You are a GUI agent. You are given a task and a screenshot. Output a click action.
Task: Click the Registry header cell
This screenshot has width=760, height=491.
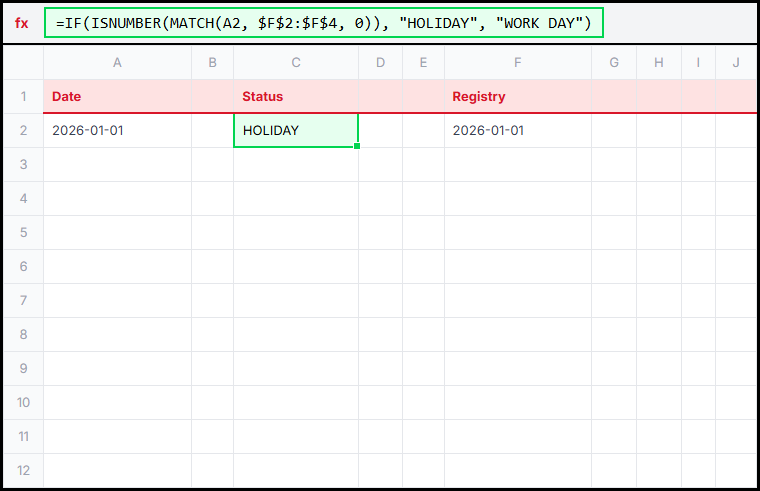517,97
